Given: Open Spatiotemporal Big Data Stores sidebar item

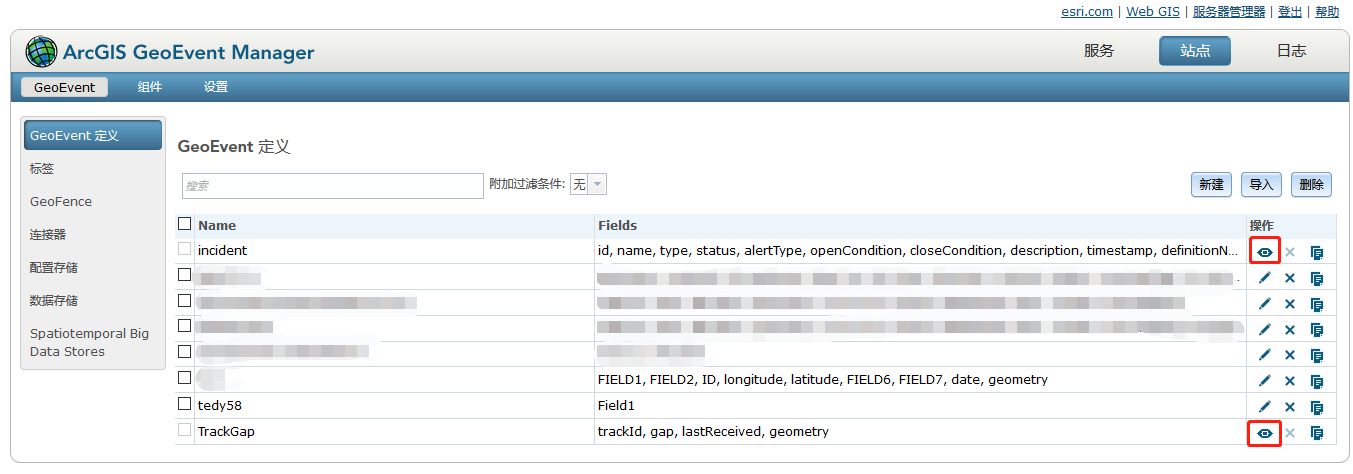Looking at the screenshot, I should click(x=92, y=342).
